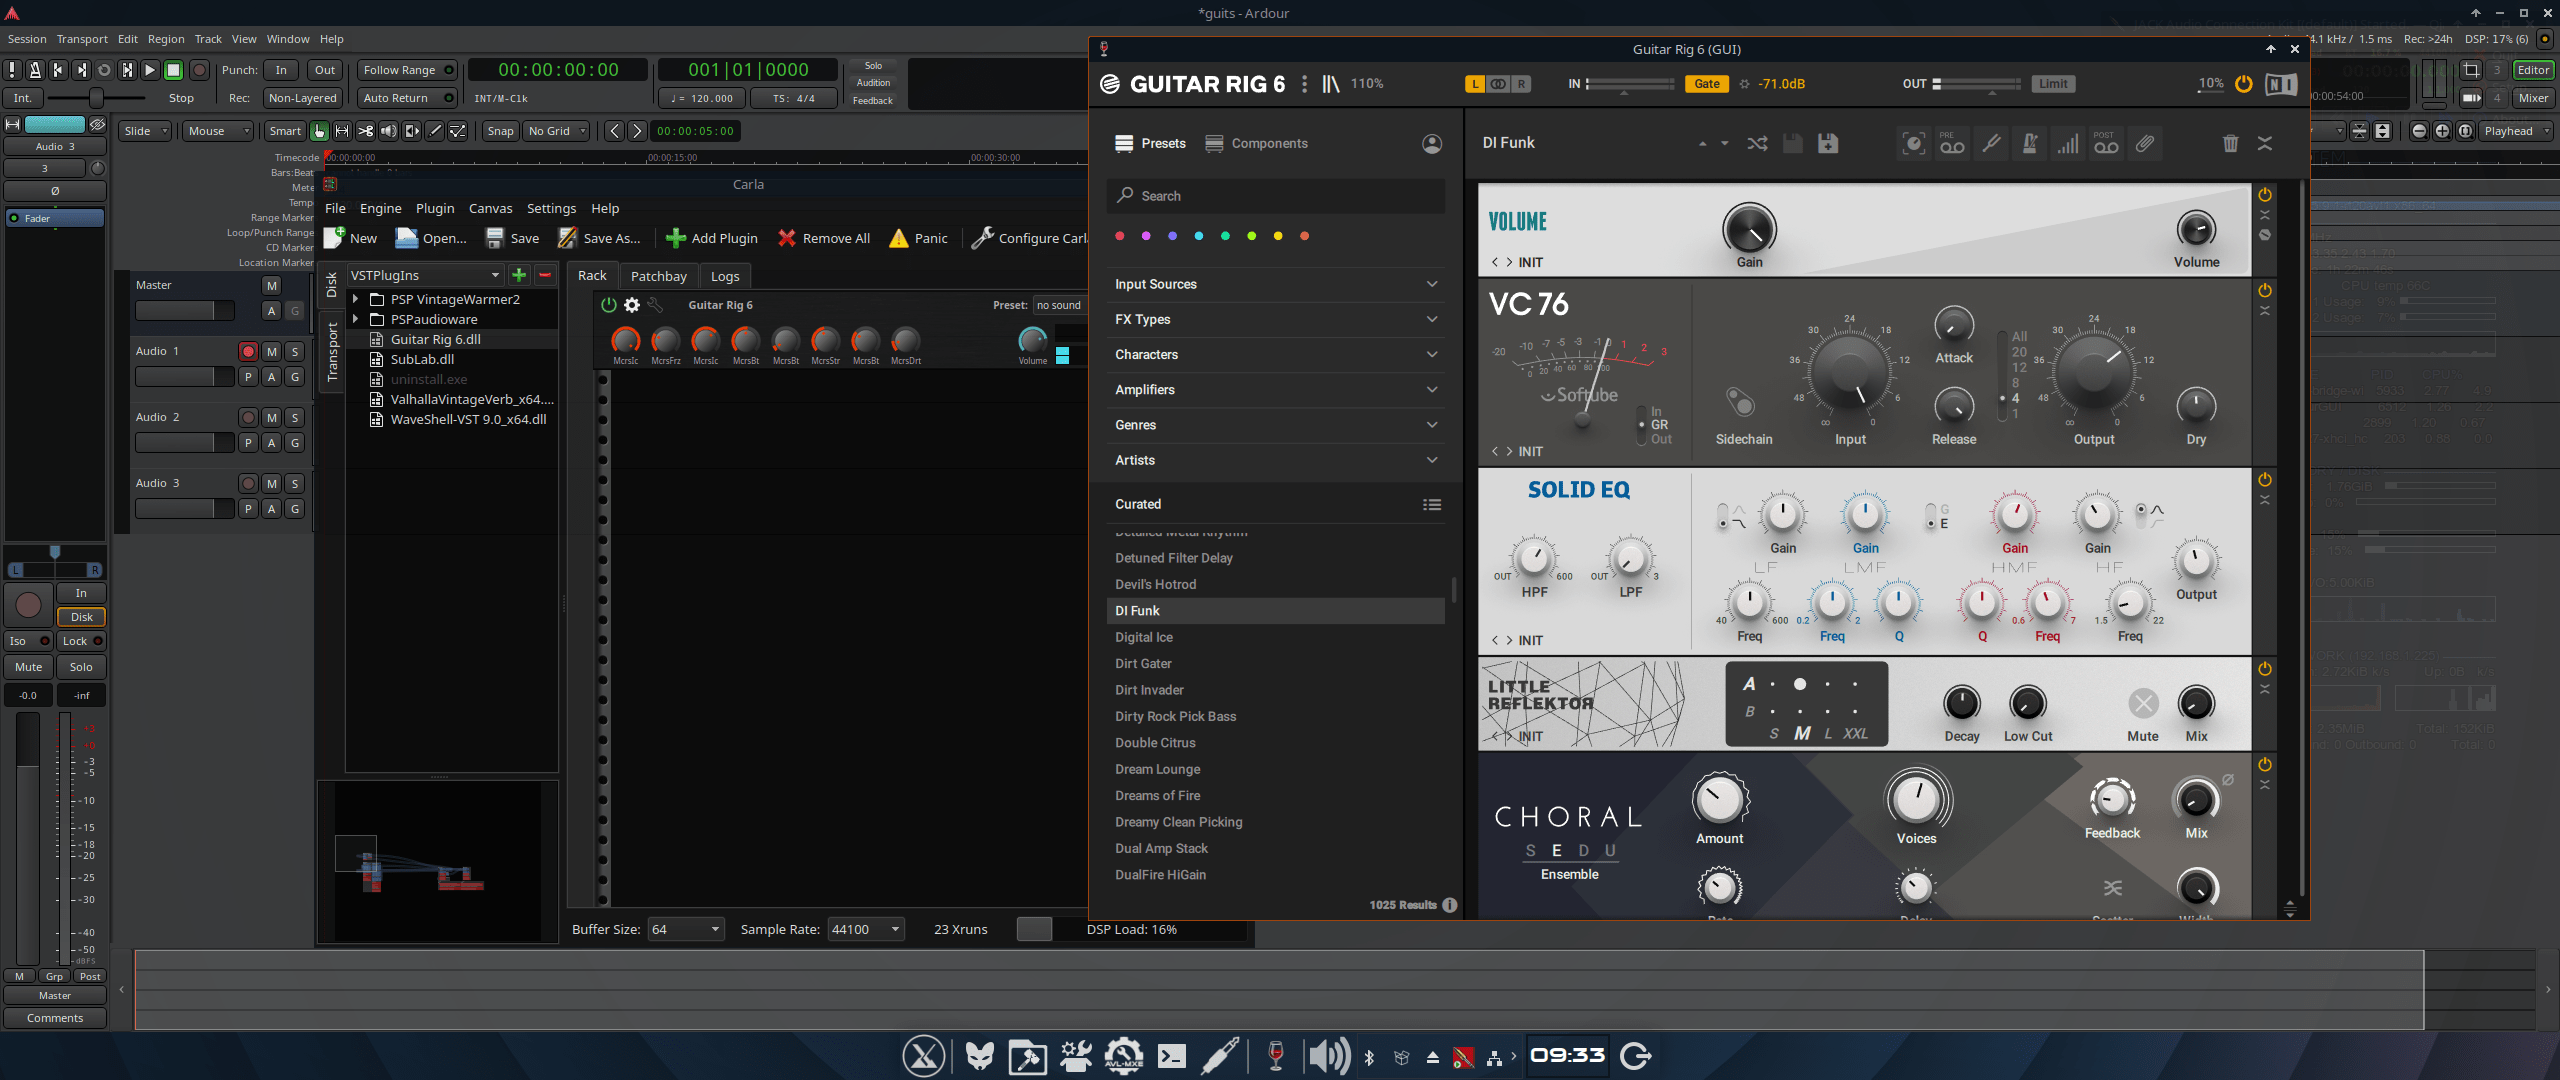Open preset attachments via paperclip icon

pos(2144,143)
